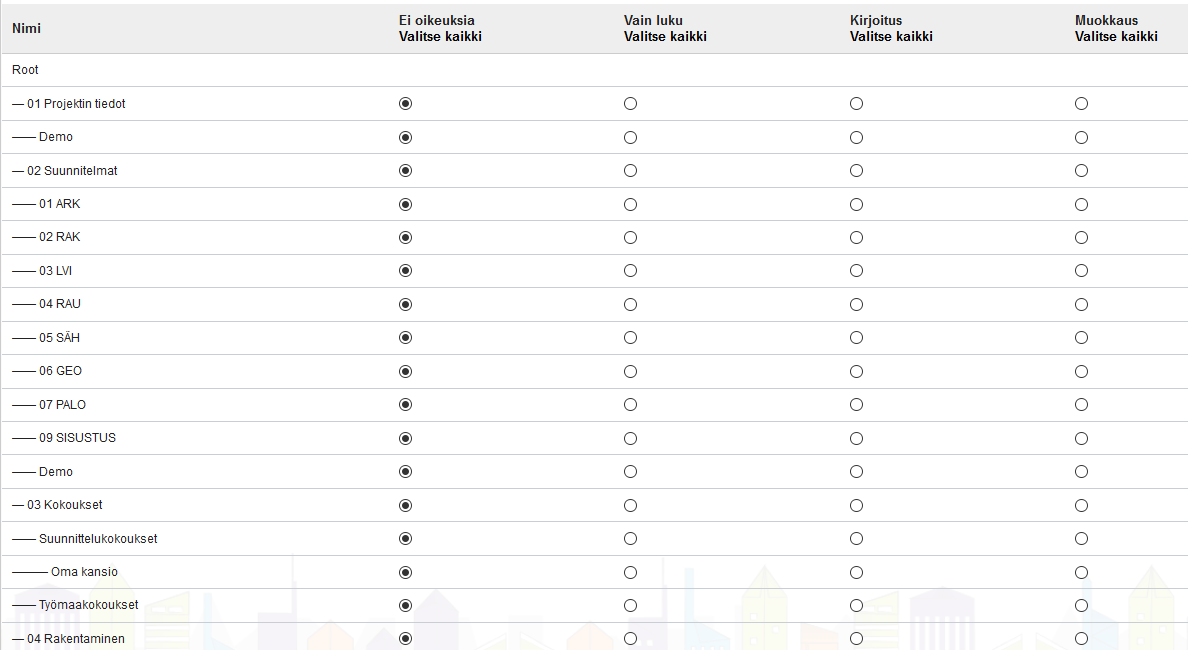Select 'Vain luku' for 01 Projektin tiedot
The image size is (1188, 650).
(630, 104)
